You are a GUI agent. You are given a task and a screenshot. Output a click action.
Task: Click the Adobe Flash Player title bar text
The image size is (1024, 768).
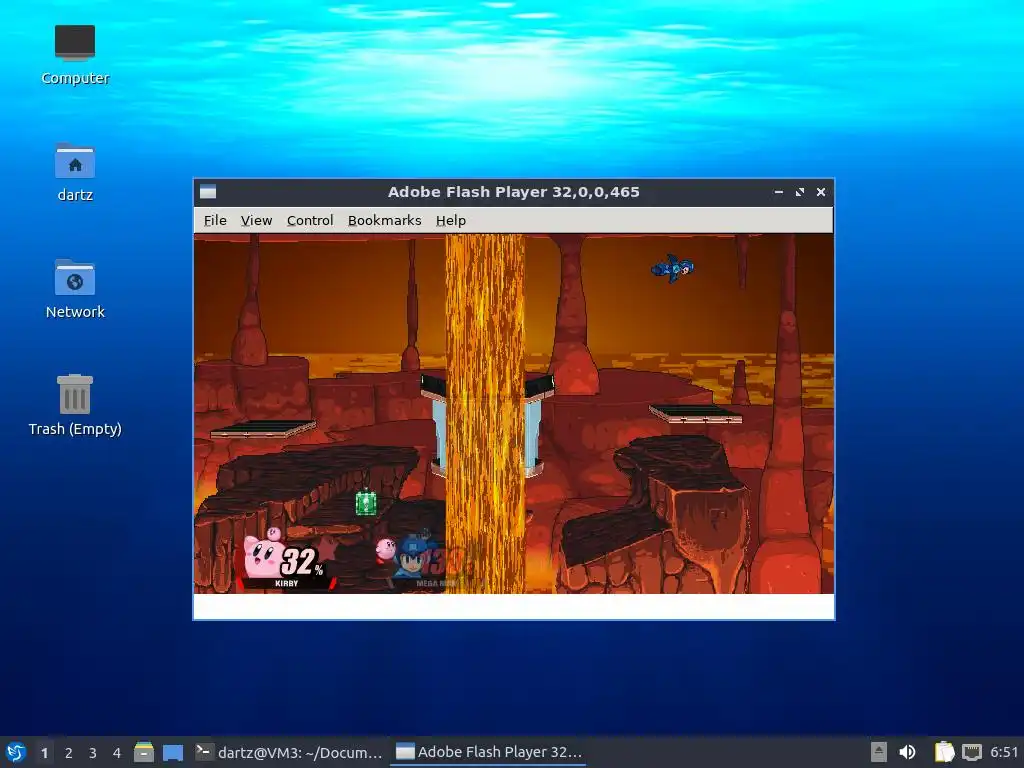513,192
